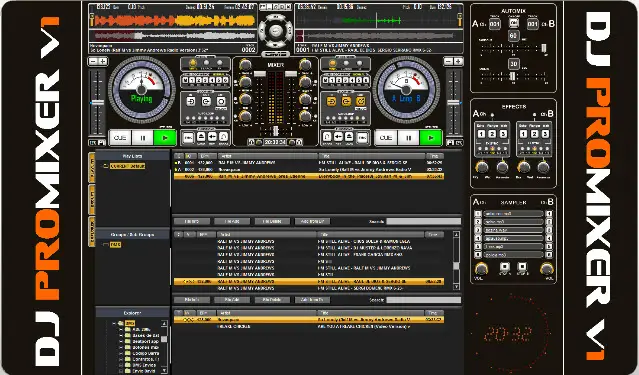The image size is (639, 375).
Task: Expand the top folder in Explorer tree
Action: 114,323
